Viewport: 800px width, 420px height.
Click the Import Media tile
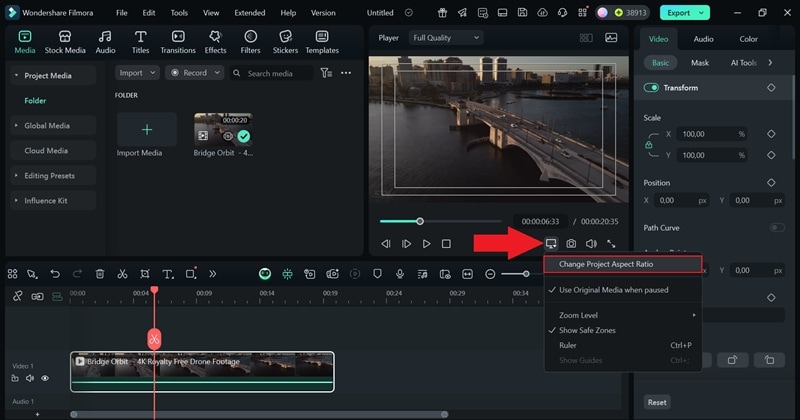[x=147, y=130]
